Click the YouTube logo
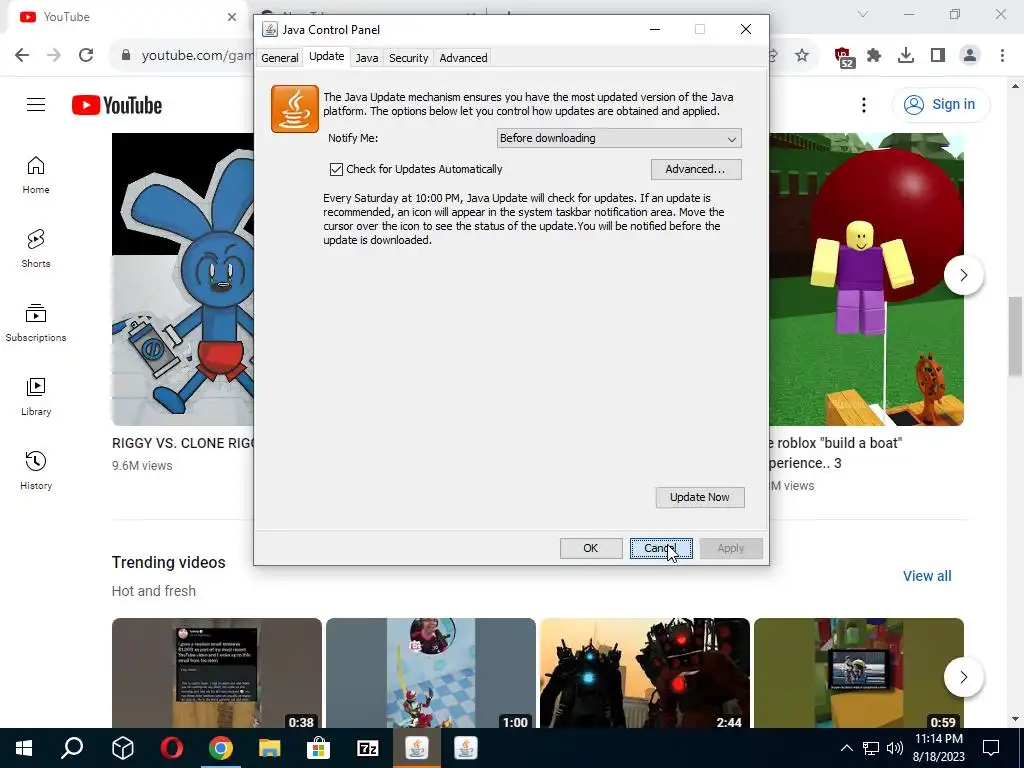Viewport: 1024px width, 768px height. (117, 105)
